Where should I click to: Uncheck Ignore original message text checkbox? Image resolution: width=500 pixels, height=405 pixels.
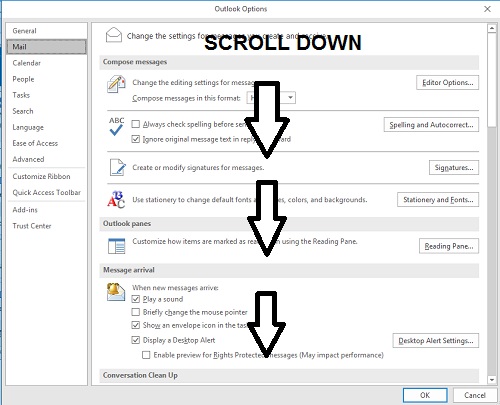pyautogui.click(x=135, y=139)
